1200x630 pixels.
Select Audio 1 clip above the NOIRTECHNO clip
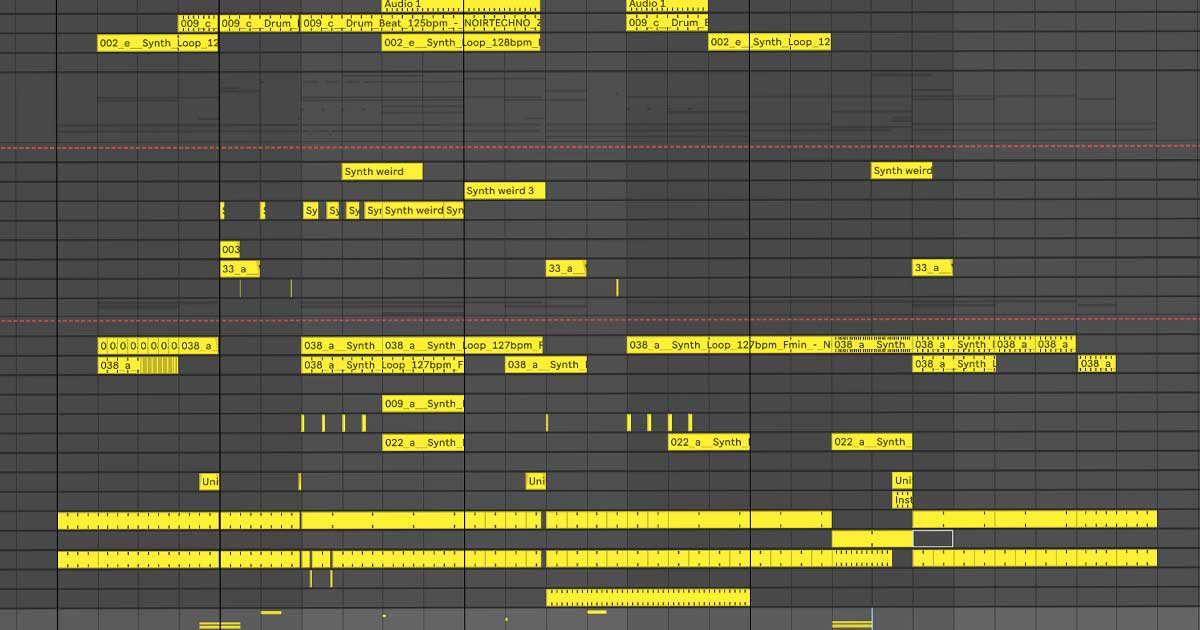[461, 5]
